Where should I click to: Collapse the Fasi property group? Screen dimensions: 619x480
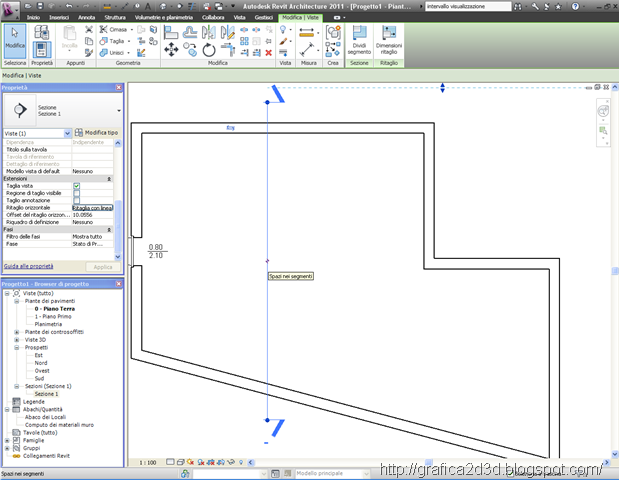109,229
